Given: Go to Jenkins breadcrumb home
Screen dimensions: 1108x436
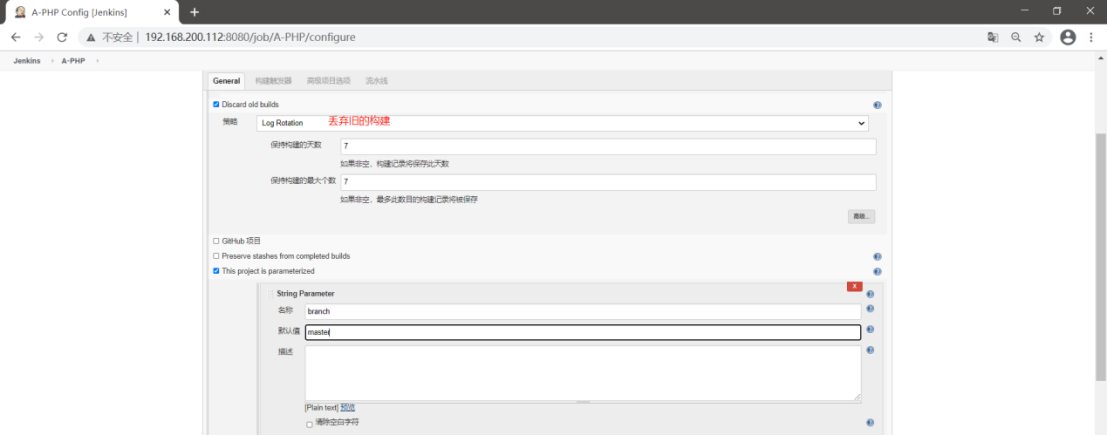Looking at the screenshot, I should (x=27, y=61).
